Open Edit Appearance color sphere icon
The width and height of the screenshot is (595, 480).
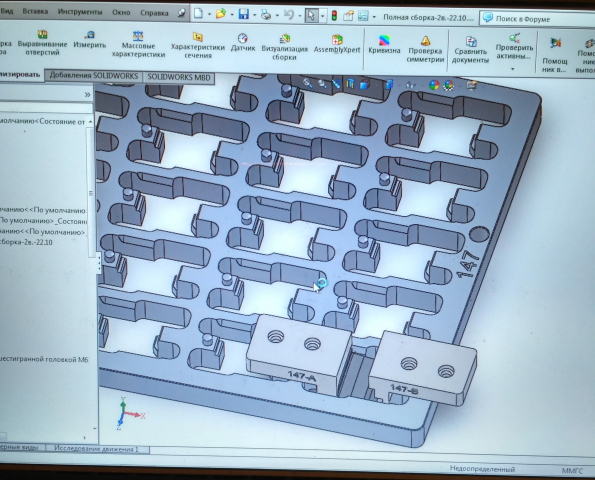(434, 85)
